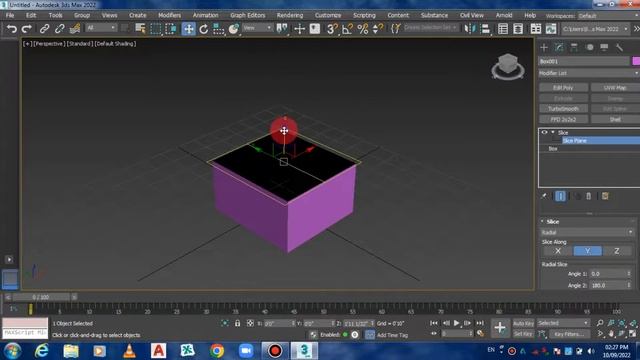Toggle Select and Manipulate tool
Image resolution: width=640 pixels, height=360 pixels.
click(299, 29)
